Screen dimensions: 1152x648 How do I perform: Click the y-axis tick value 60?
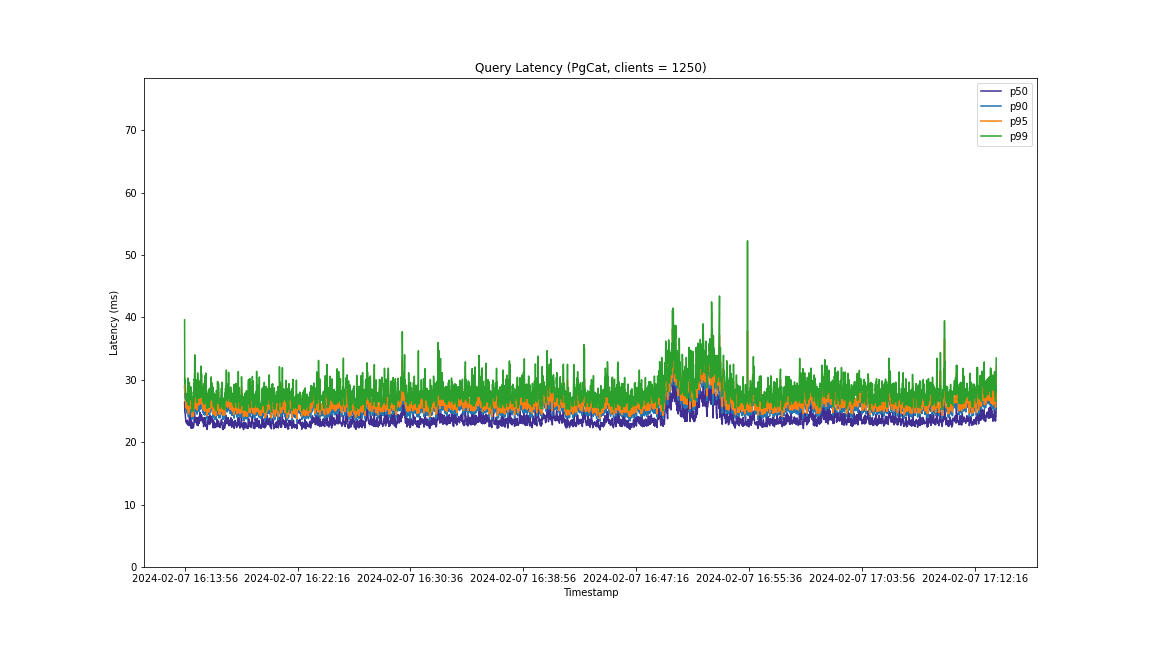(131, 193)
